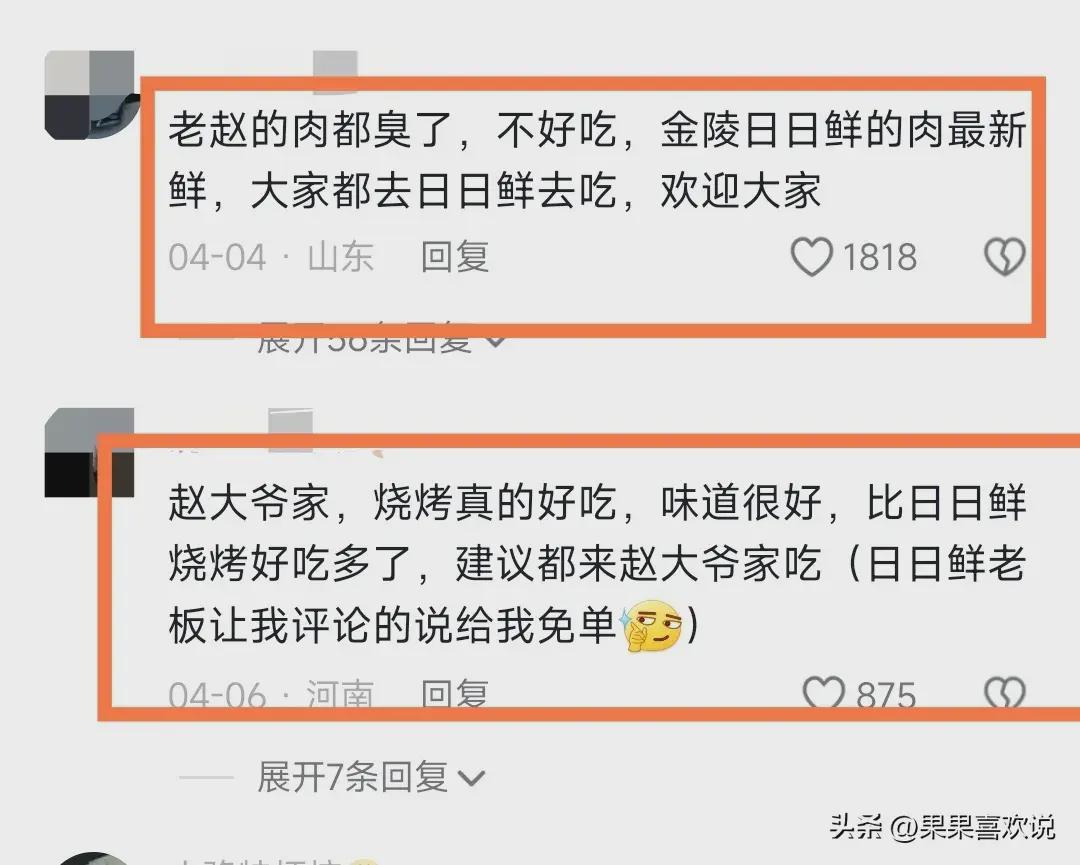
Task: Tap the broken-heart dislike on the 山东 comment
Action: (x=1004, y=257)
